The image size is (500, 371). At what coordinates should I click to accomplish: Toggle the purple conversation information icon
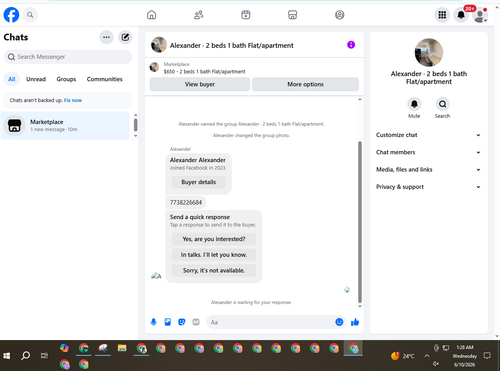[351, 45]
